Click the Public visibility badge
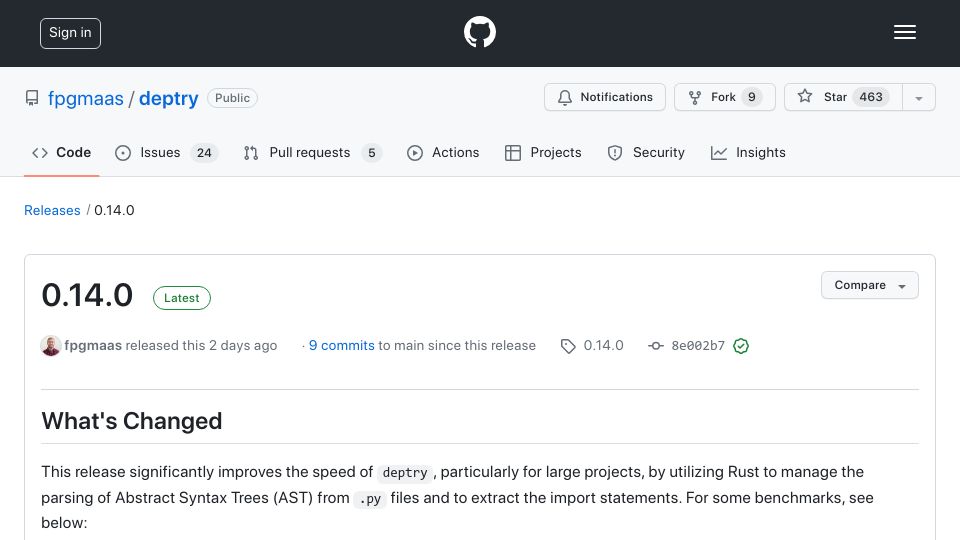 (232, 98)
